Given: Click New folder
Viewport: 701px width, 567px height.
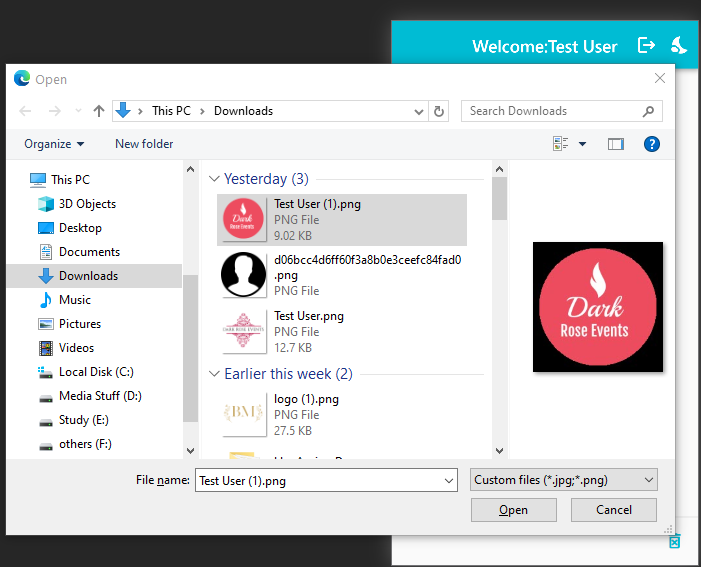Looking at the screenshot, I should [144, 144].
